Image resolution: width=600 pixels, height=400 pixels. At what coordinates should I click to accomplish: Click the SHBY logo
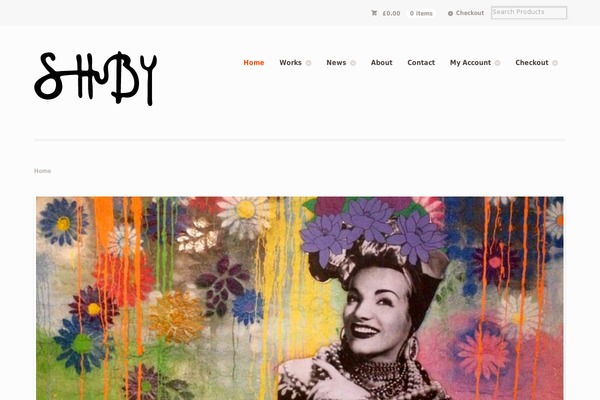96,78
